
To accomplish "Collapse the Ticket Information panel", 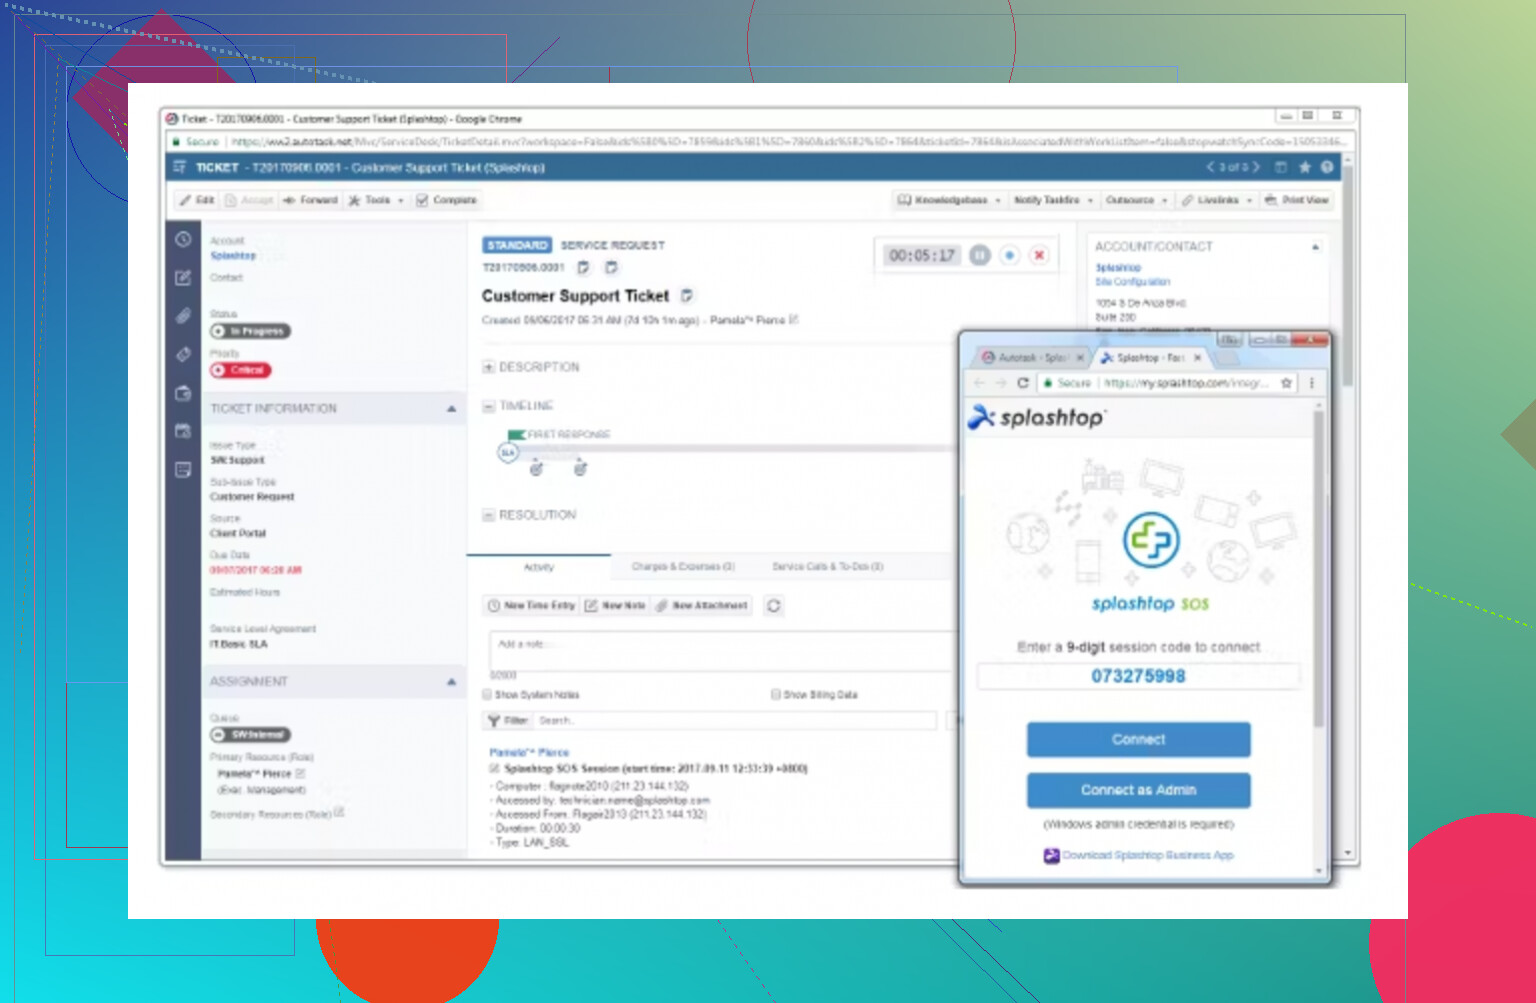I will coord(451,409).
